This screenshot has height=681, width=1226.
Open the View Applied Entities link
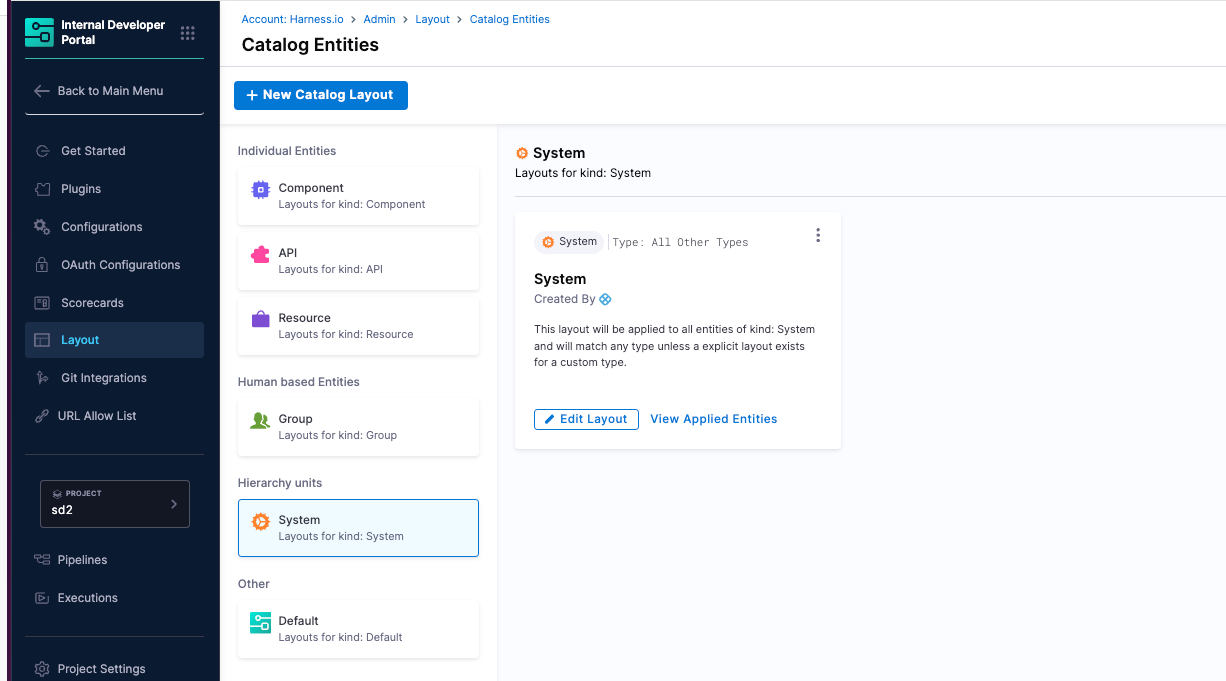(x=713, y=419)
